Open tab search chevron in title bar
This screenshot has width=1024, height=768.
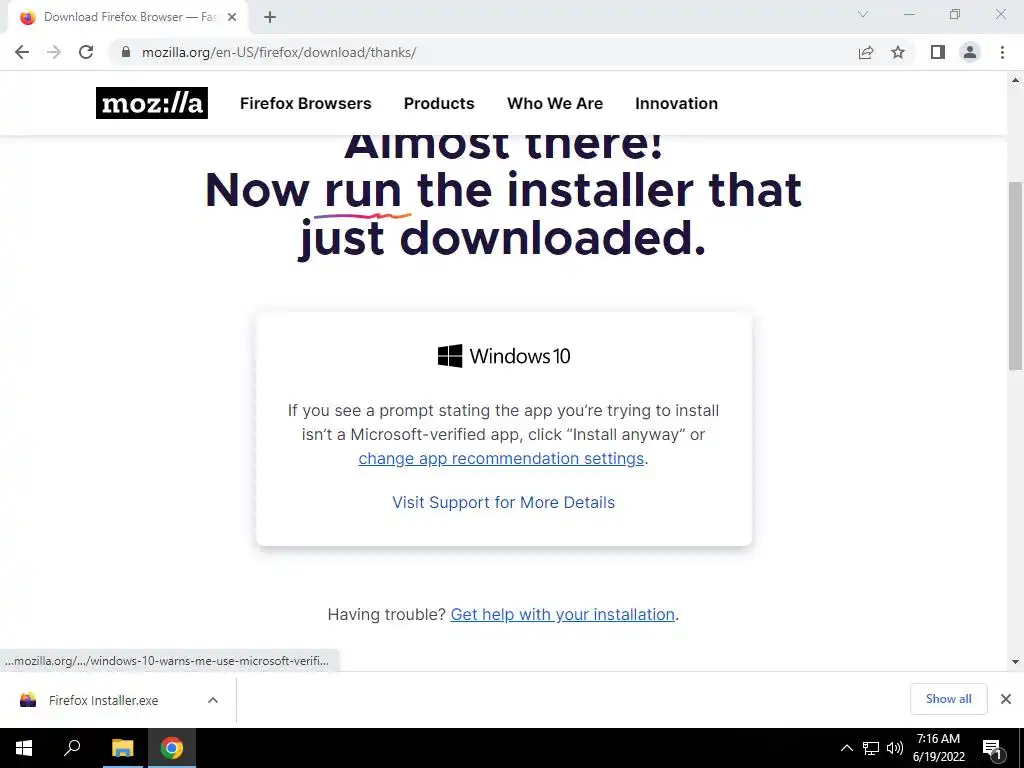tap(863, 14)
